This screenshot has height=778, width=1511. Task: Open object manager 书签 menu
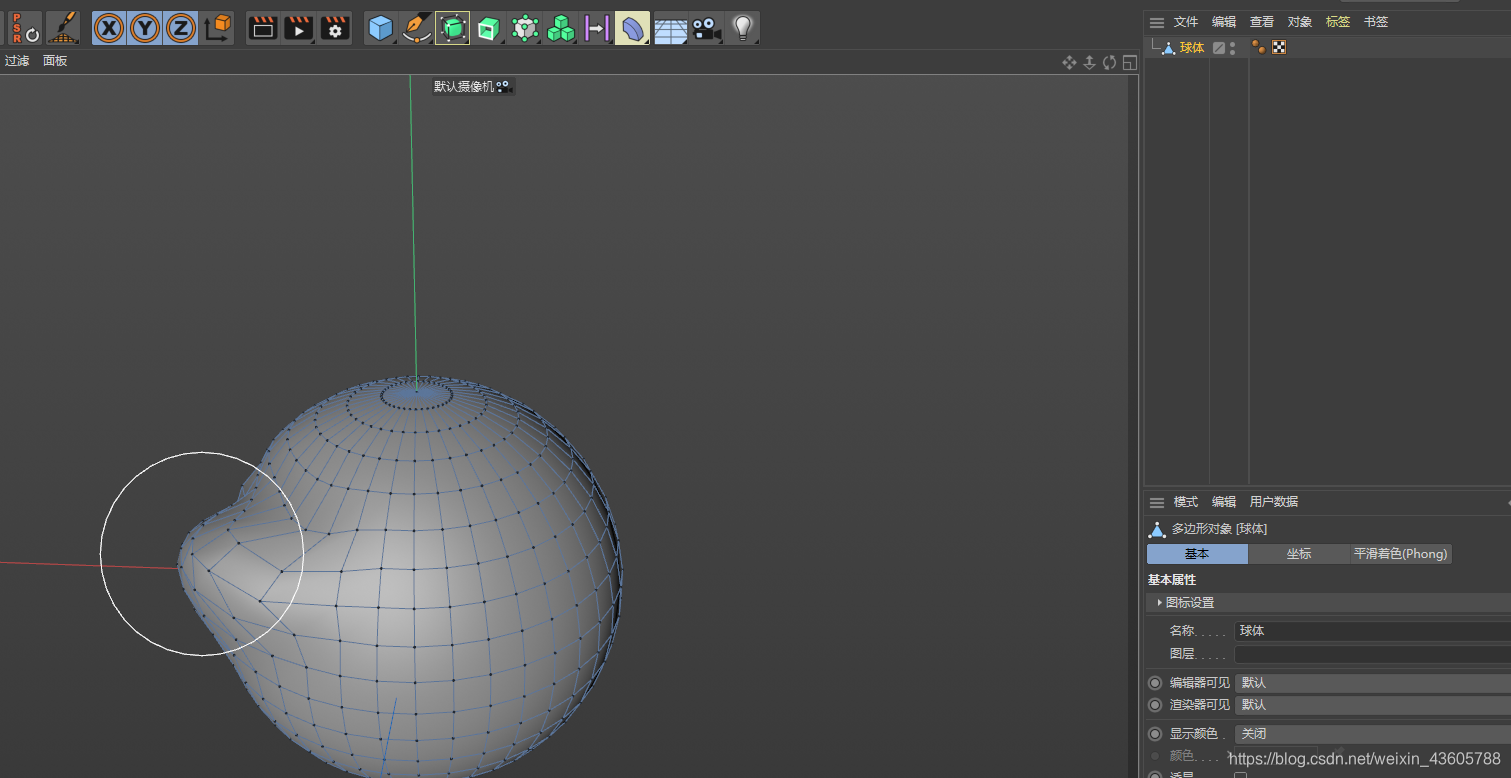(1376, 22)
